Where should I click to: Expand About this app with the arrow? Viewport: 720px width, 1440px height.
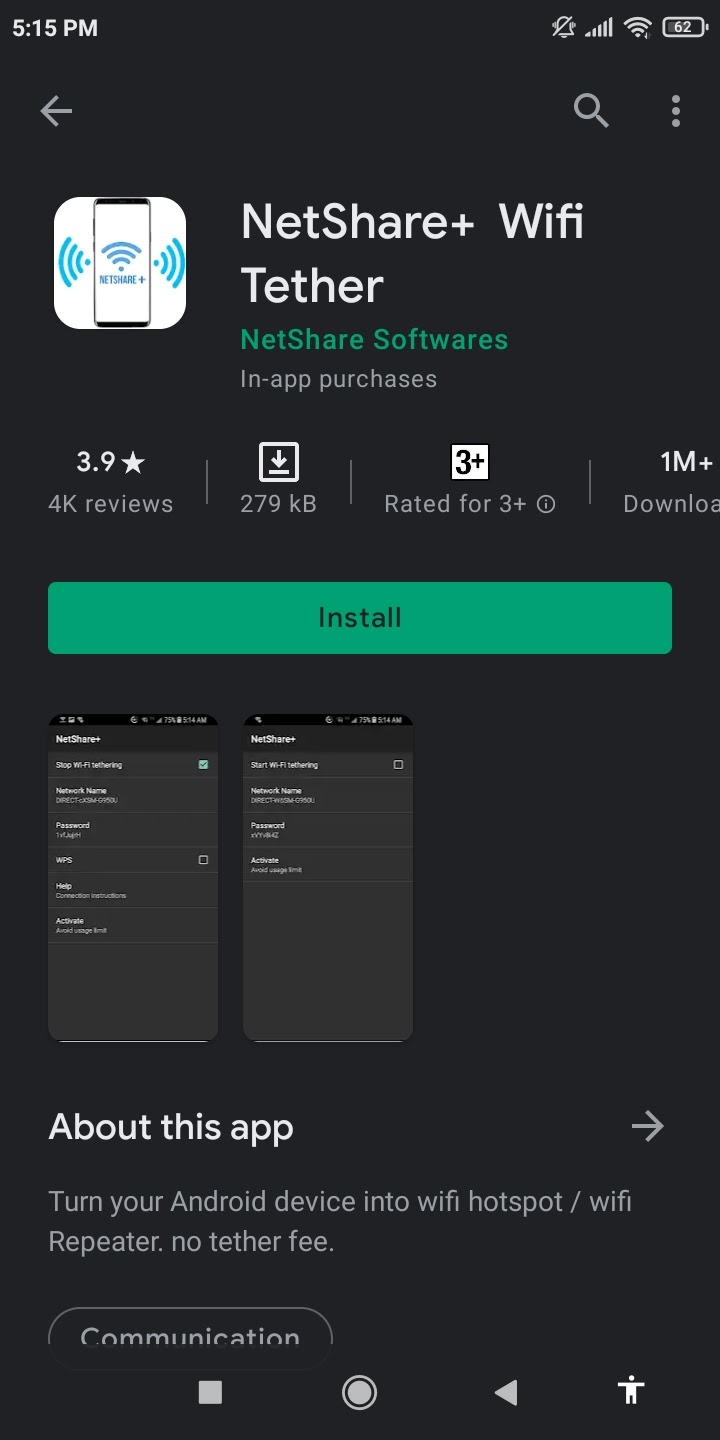648,1127
